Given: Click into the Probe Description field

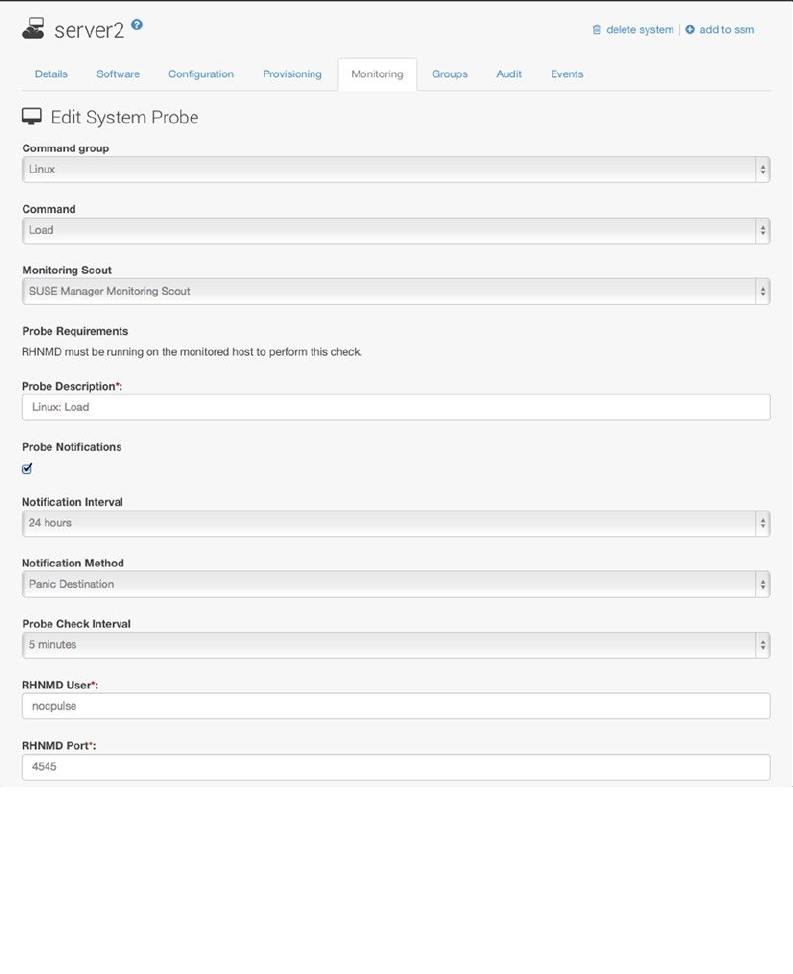Looking at the screenshot, I should (395, 407).
